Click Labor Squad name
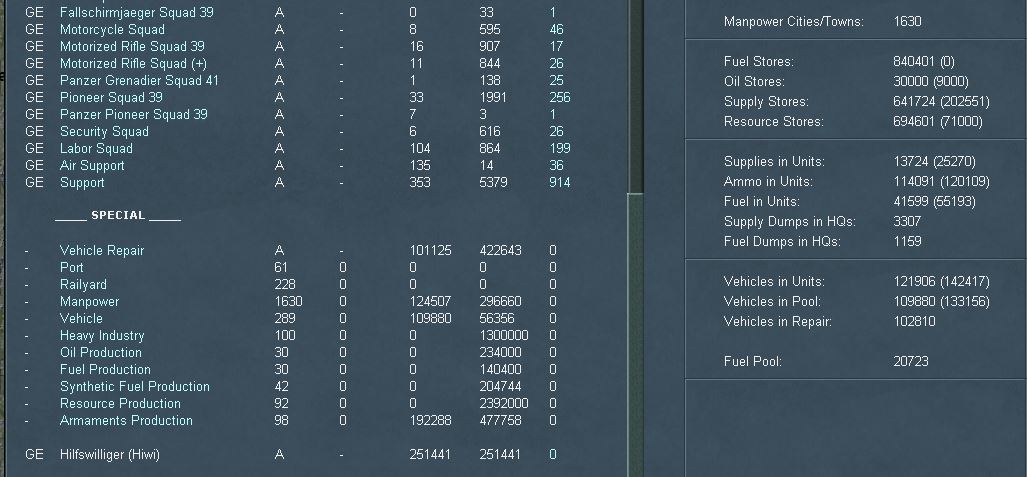Viewport: 1027px width, 477px height. point(96,149)
